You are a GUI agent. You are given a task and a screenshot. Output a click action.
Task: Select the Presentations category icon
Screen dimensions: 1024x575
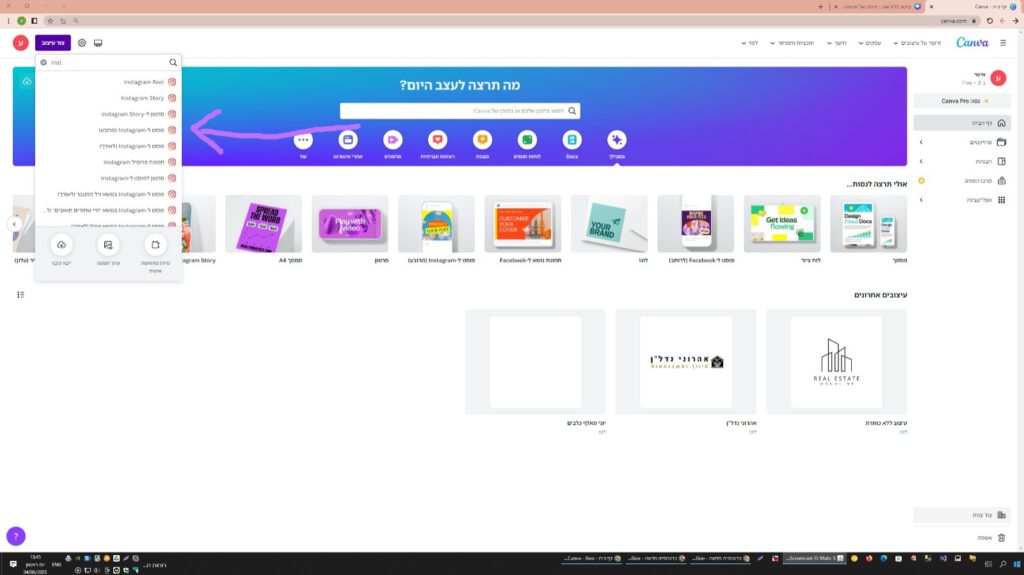[483, 140]
